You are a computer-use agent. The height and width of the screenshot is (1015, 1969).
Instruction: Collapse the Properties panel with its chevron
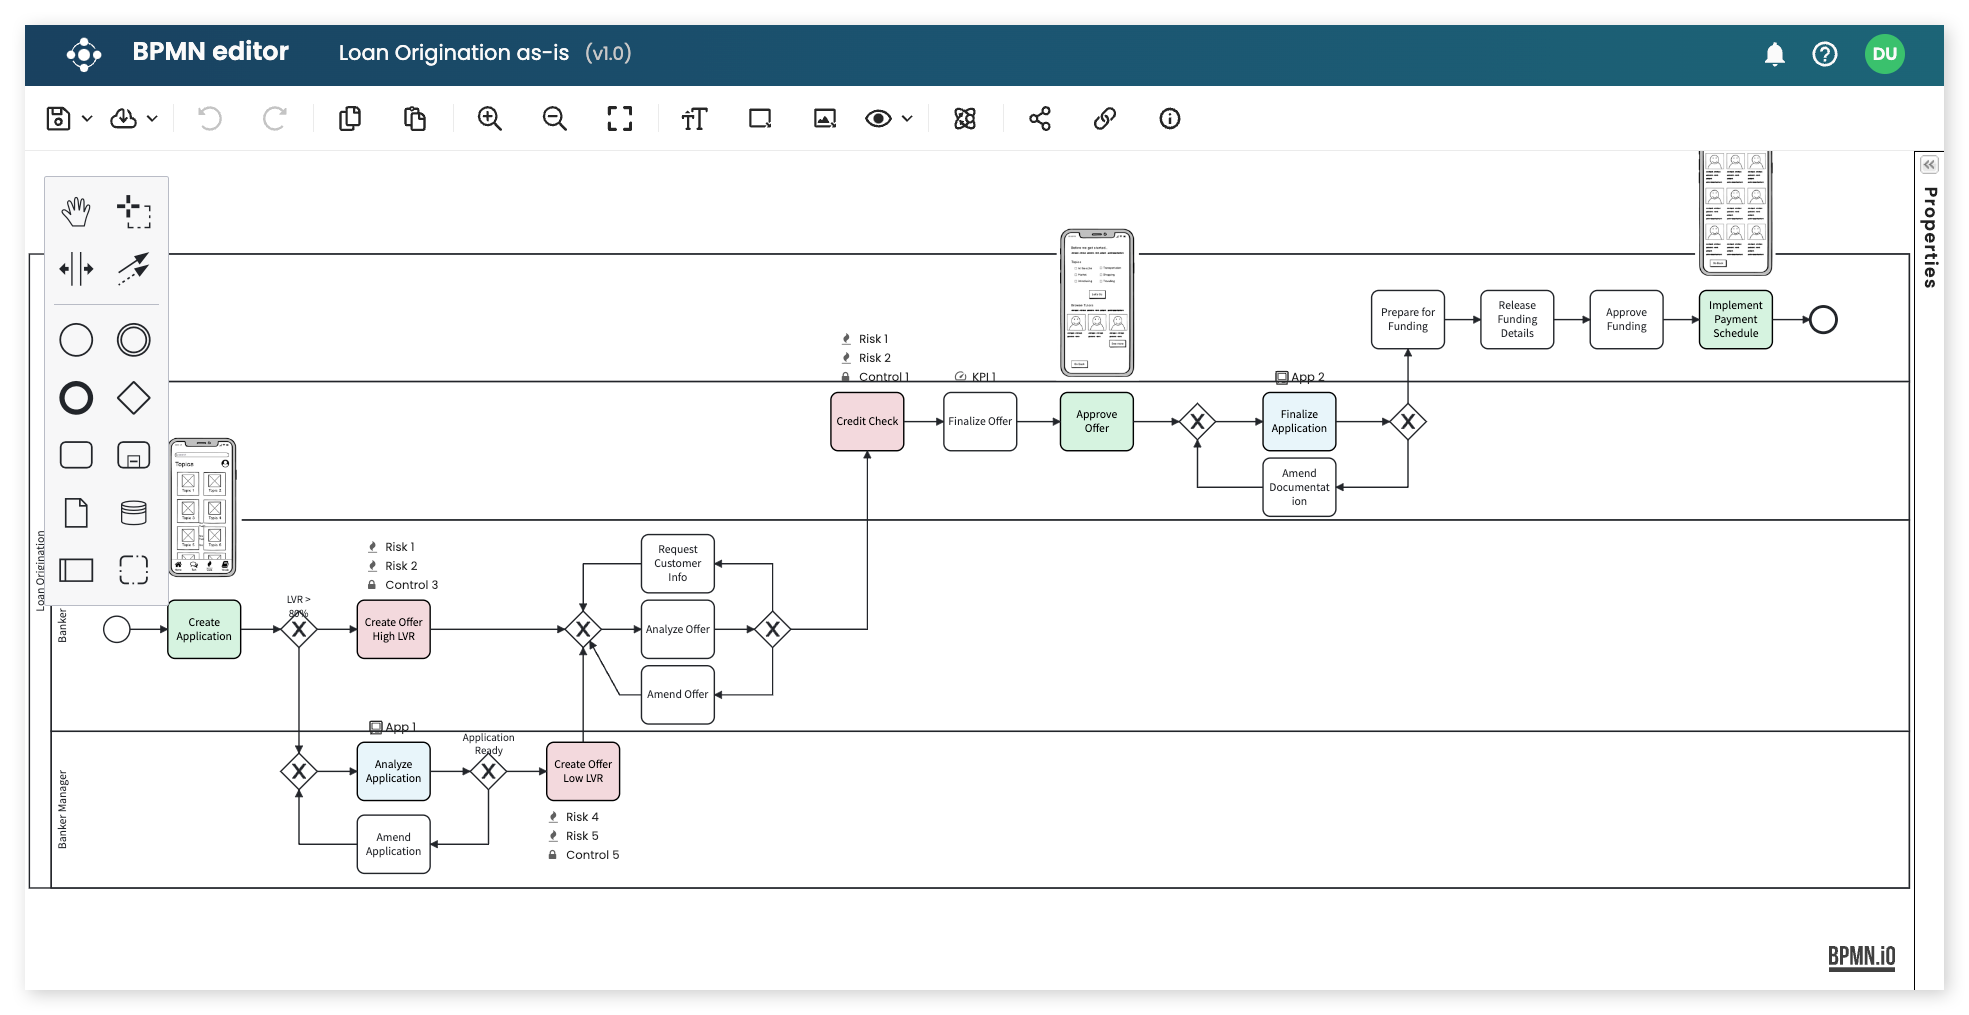click(1928, 165)
